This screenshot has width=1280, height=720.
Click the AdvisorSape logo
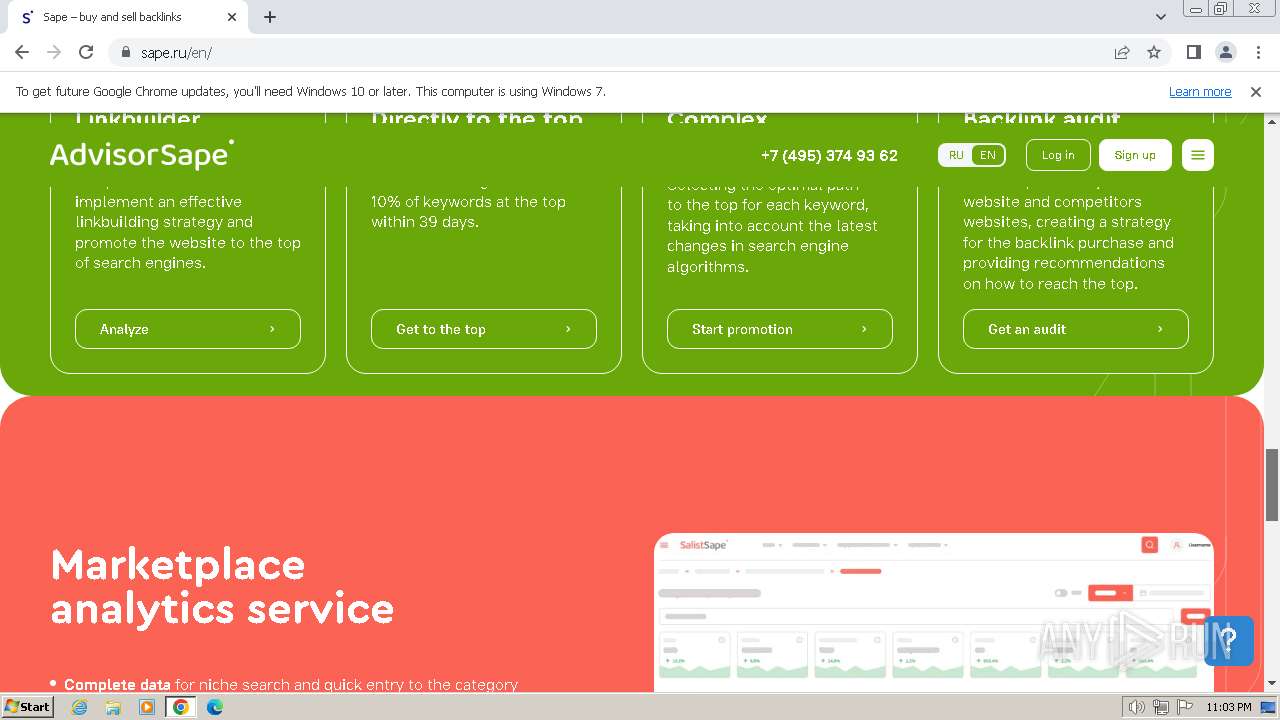pos(142,154)
